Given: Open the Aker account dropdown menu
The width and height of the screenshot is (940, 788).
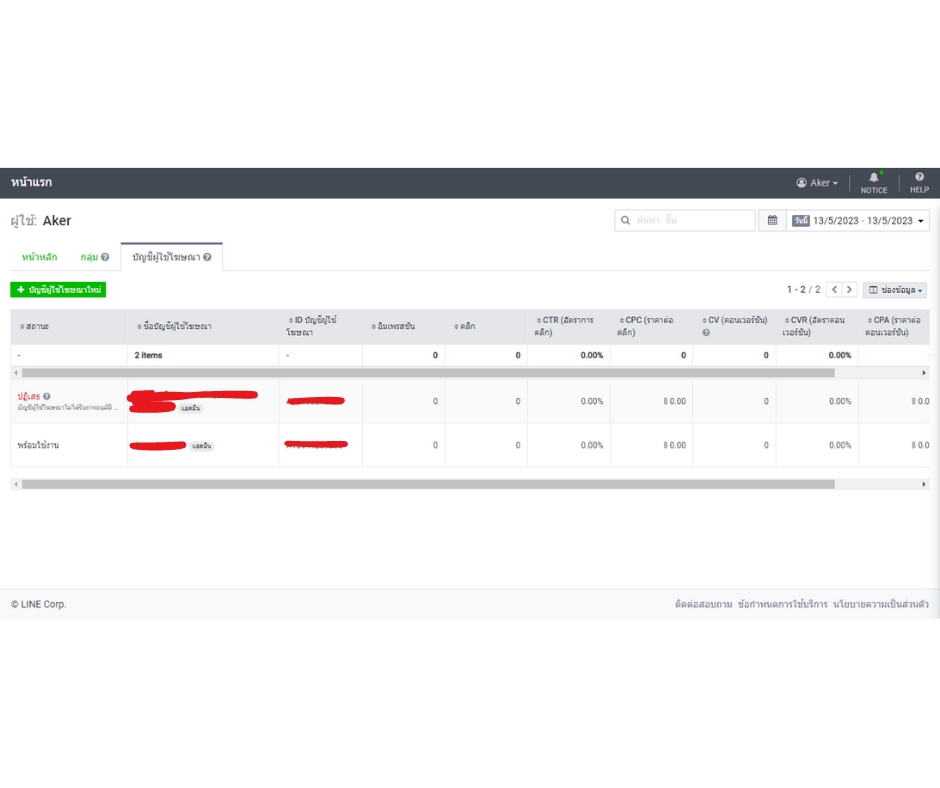Looking at the screenshot, I should (x=817, y=183).
